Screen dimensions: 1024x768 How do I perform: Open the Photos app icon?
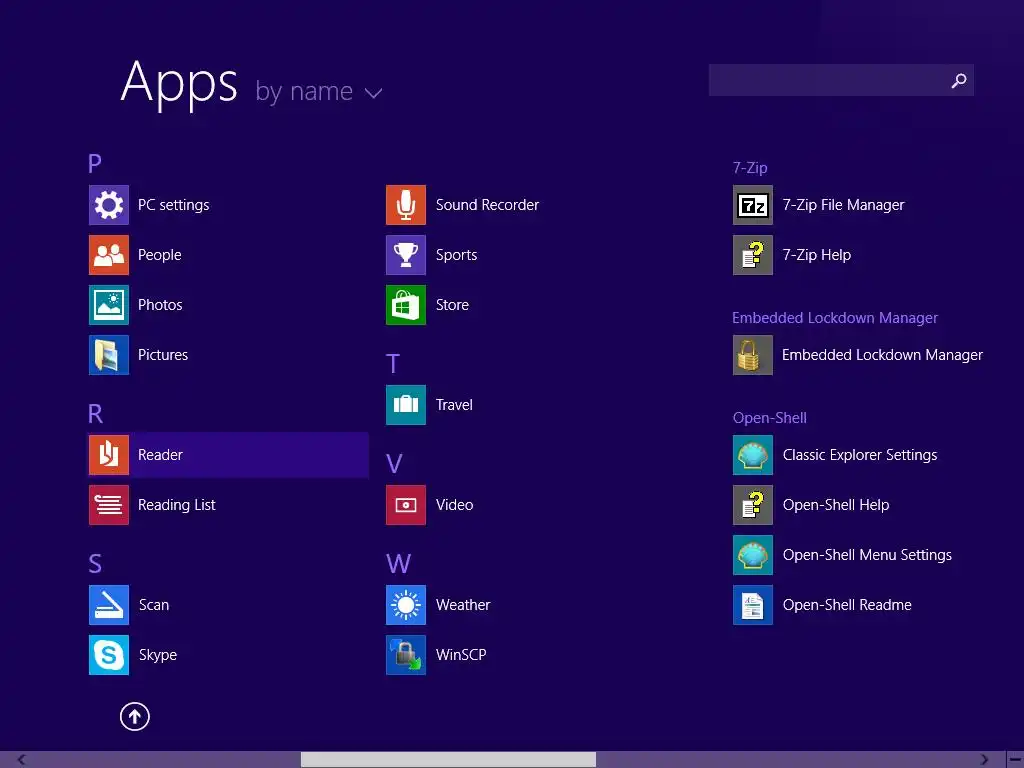[x=108, y=305]
